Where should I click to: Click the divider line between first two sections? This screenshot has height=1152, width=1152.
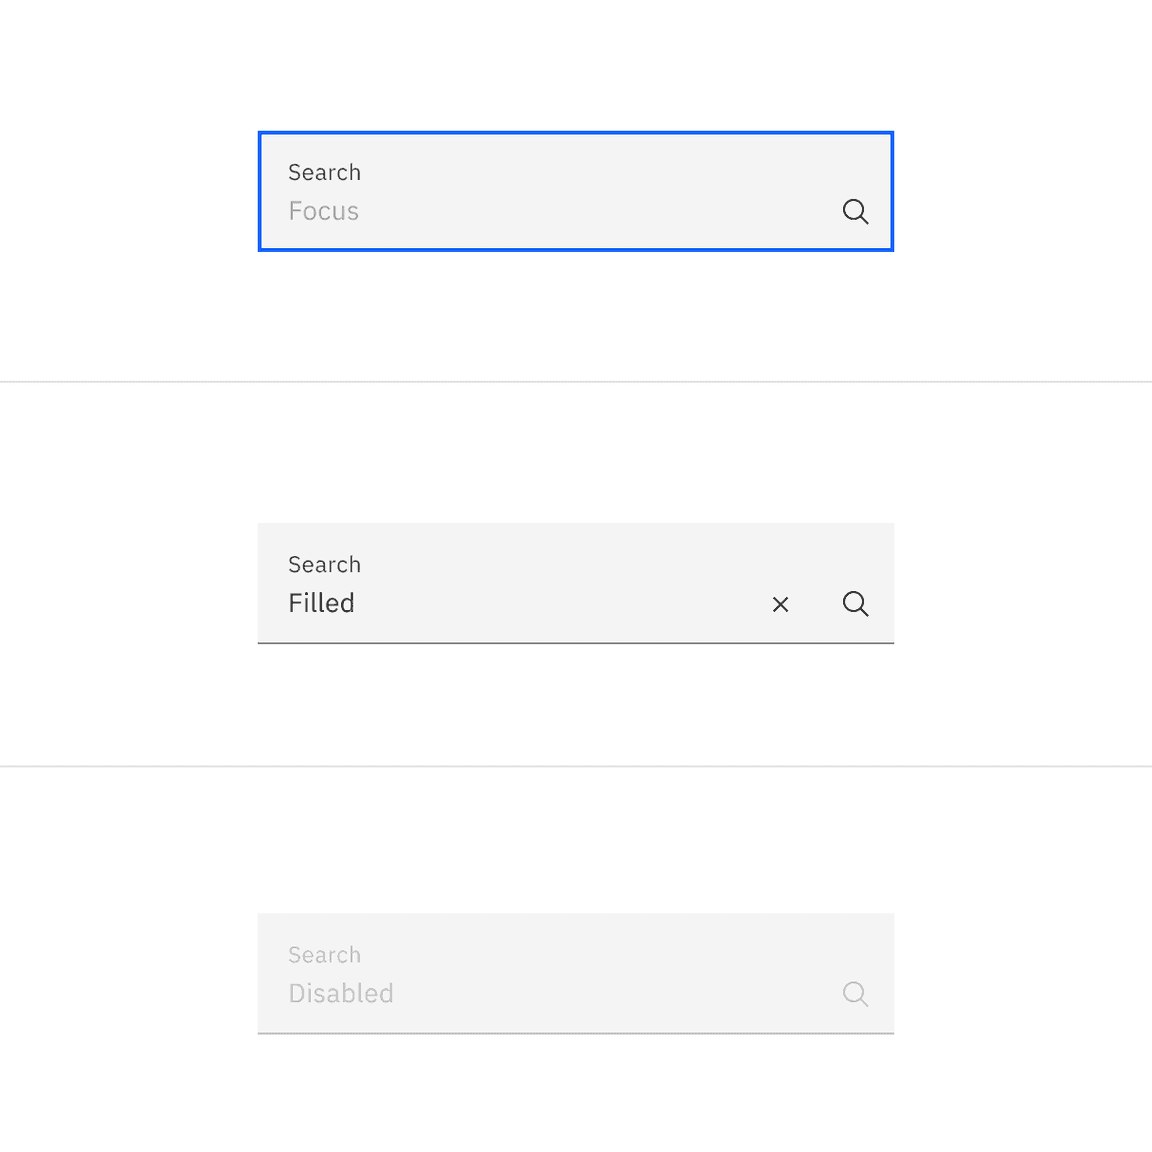pyautogui.click(x=576, y=381)
